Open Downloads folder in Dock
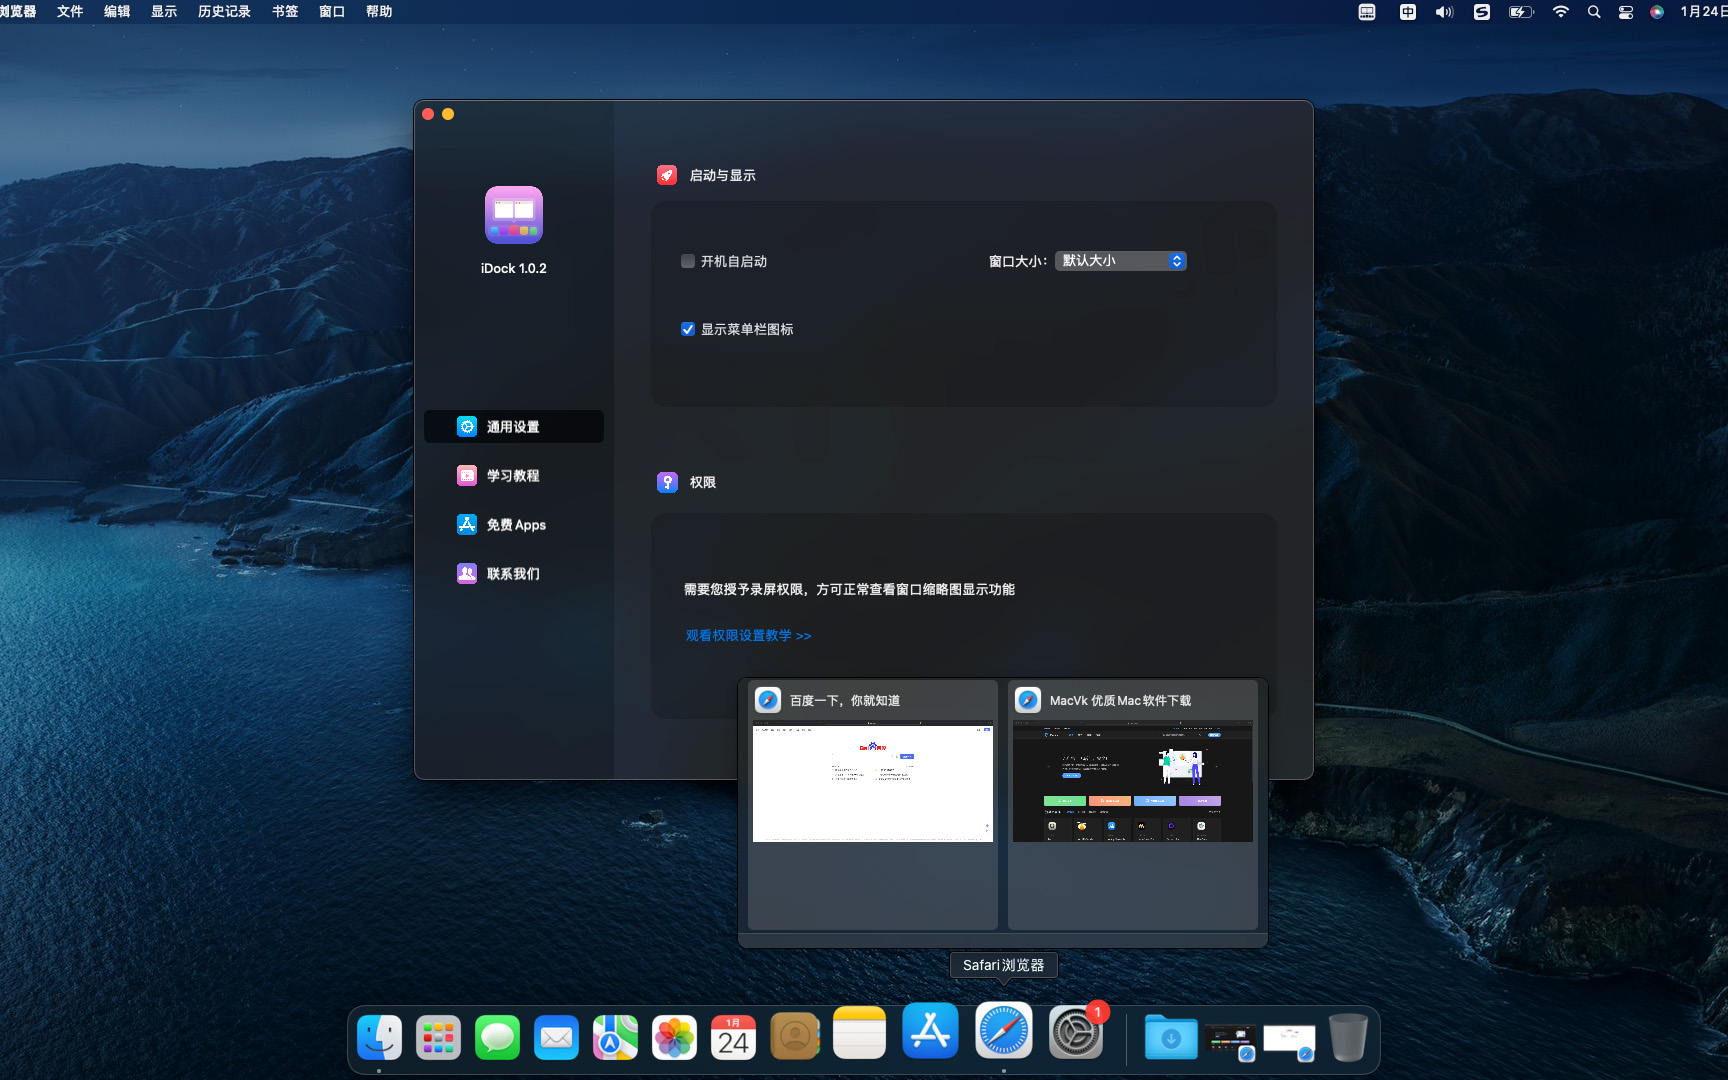Screen dimensions: 1728x1080 point(1170,1037)
